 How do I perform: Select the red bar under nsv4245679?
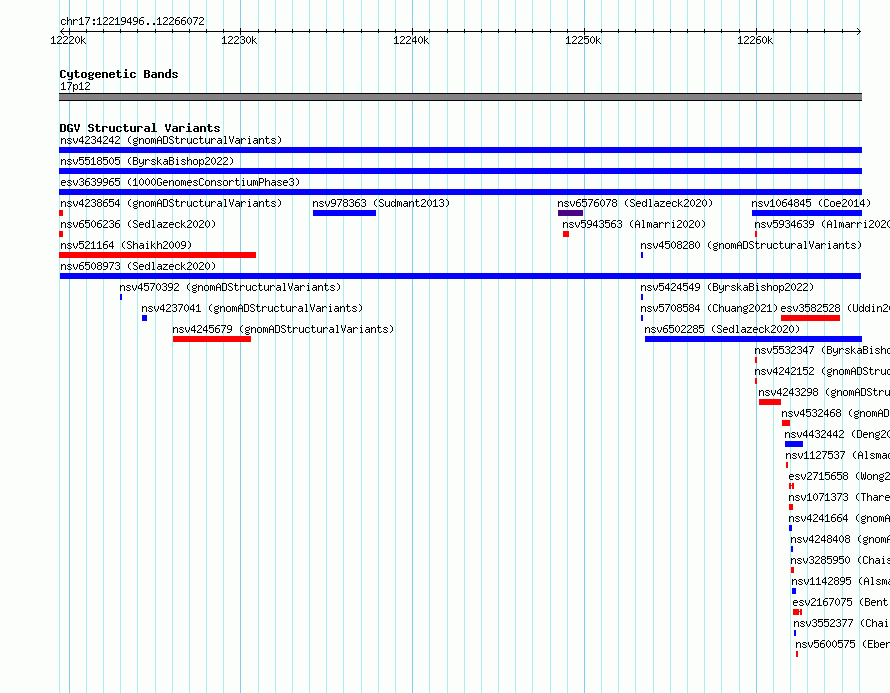point(212,339)
